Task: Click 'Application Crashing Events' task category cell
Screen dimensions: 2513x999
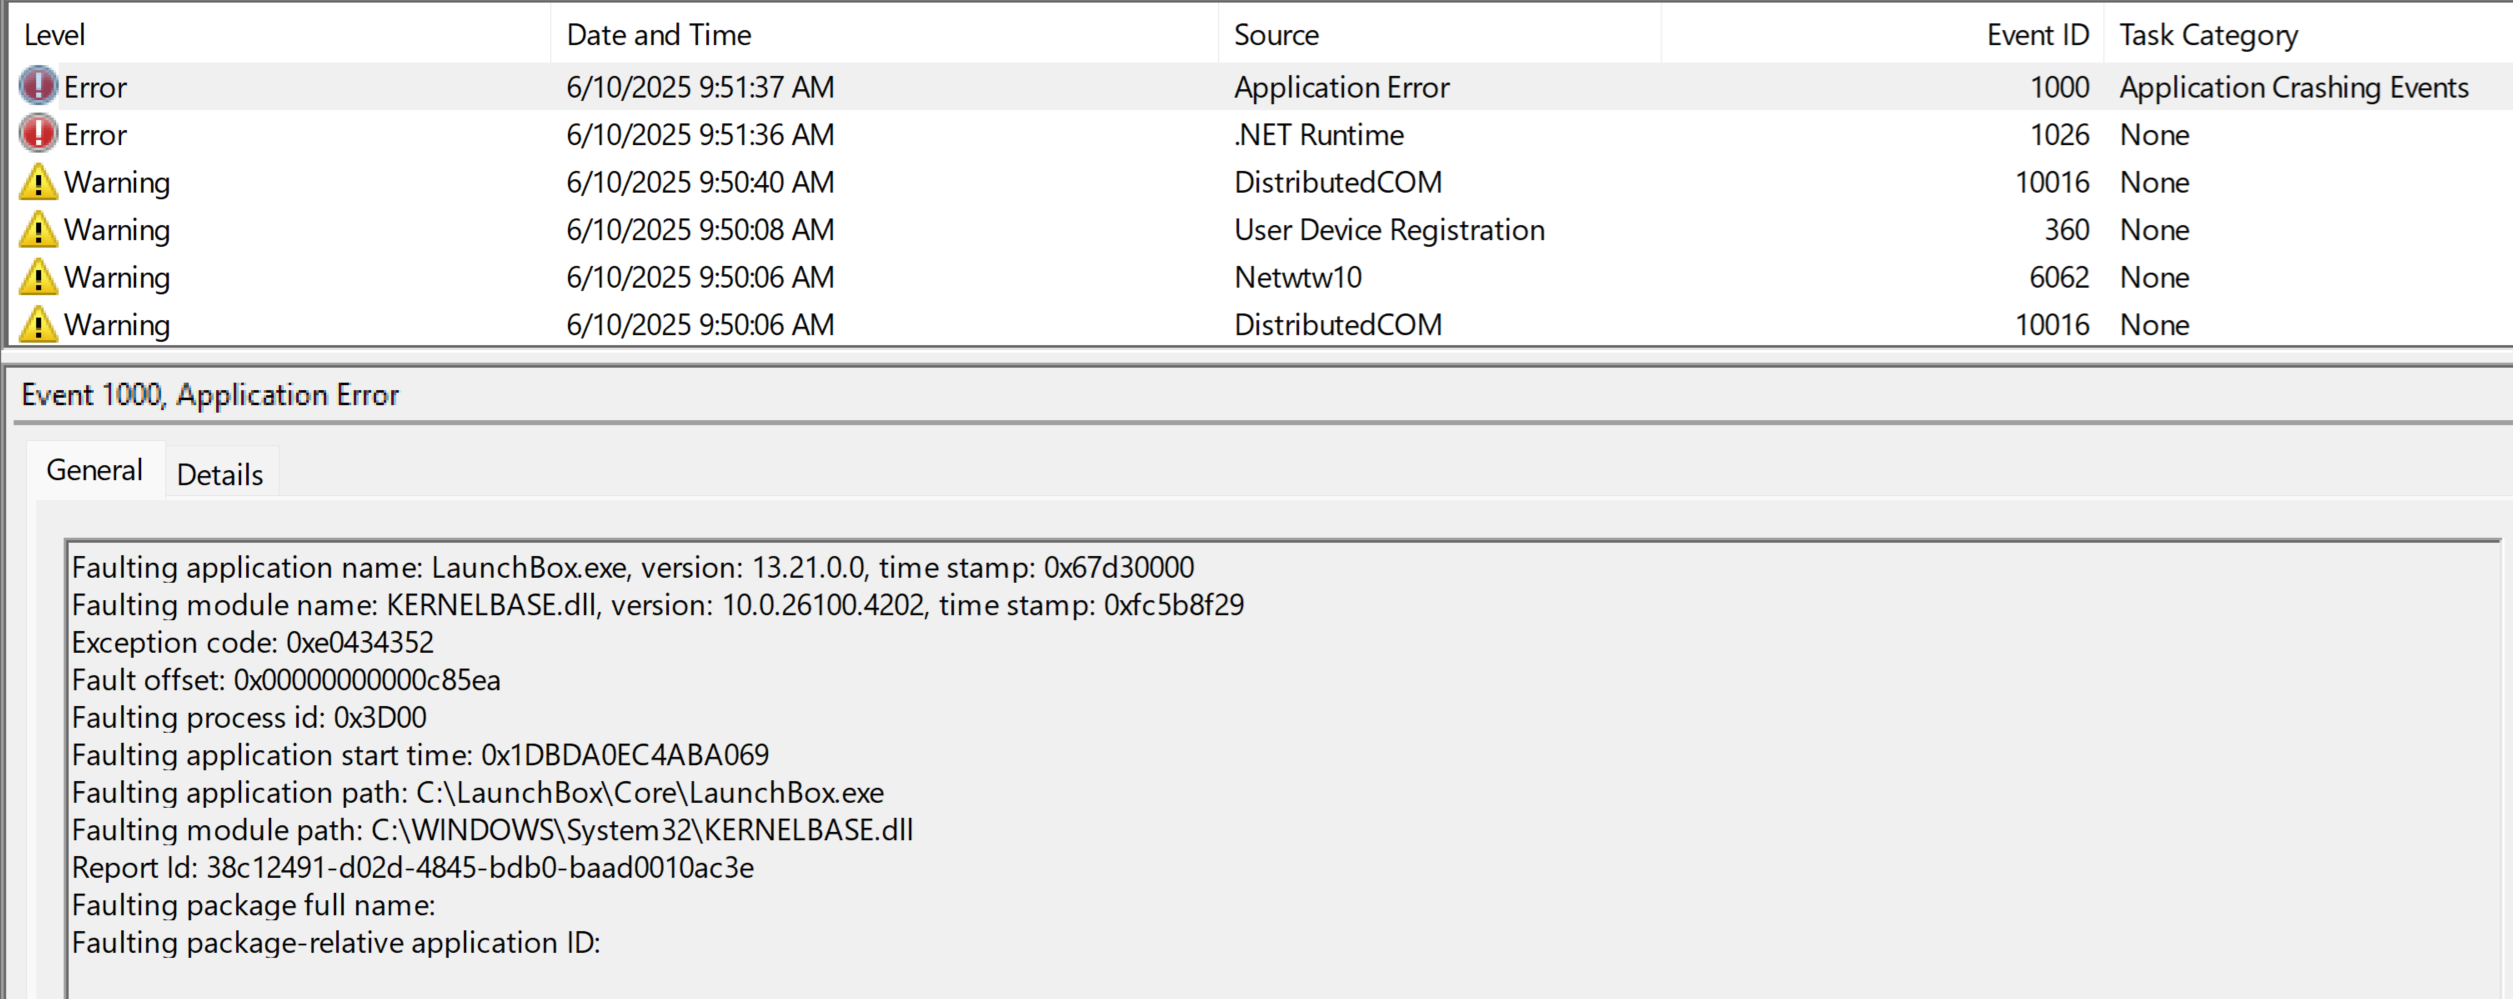Action: click(x=2294, y=87)
